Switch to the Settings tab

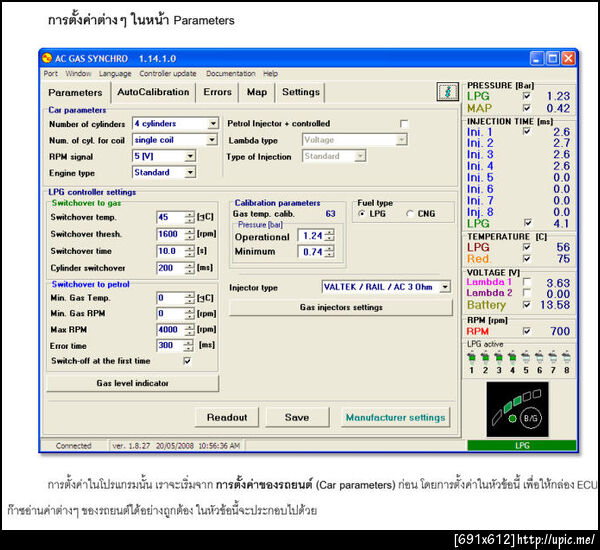(301, 92)
